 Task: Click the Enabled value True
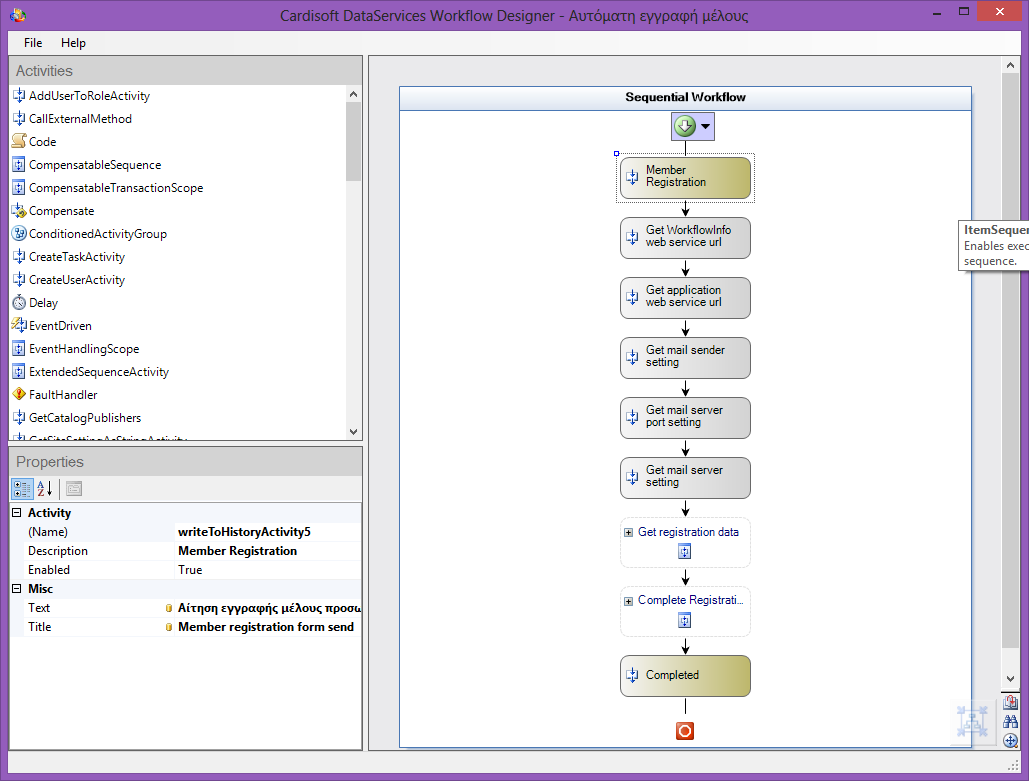pos(268,570)
